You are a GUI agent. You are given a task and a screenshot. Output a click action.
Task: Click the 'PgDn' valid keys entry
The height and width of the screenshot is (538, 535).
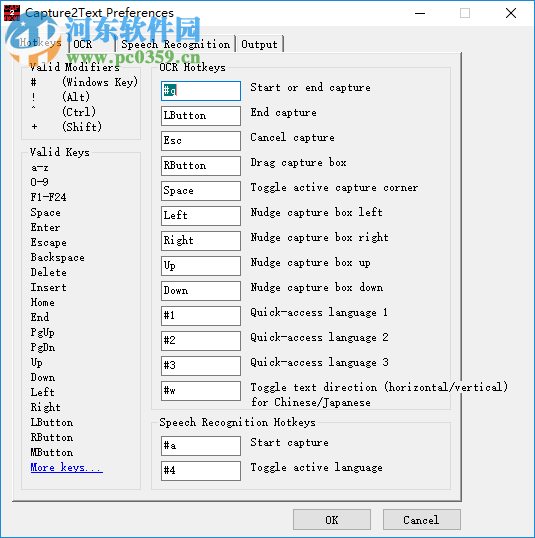[x=43, y=348]
